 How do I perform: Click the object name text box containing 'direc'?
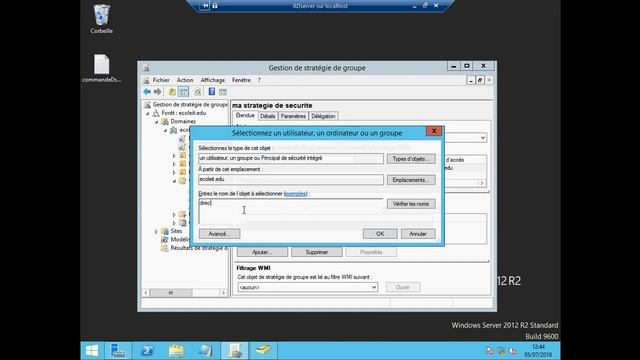coord(291,211)
